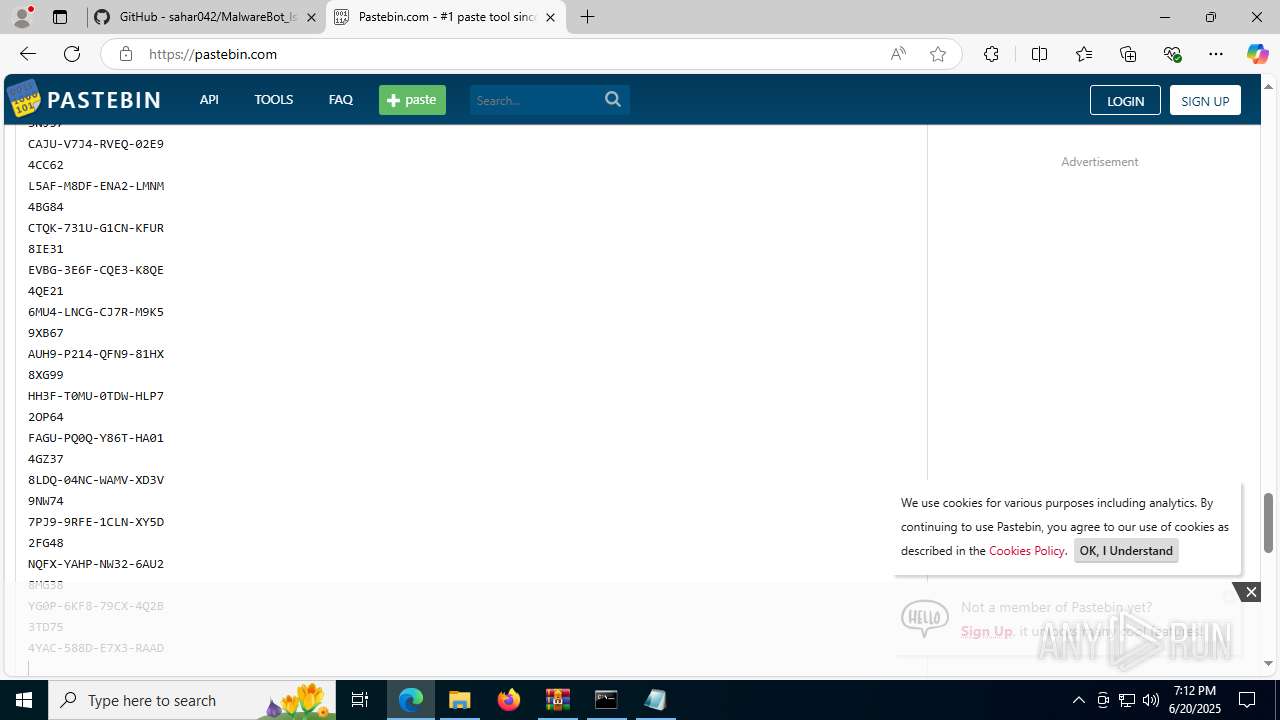Click text line CTQK-731U-G1CN-KFUR

click(96, 228)
